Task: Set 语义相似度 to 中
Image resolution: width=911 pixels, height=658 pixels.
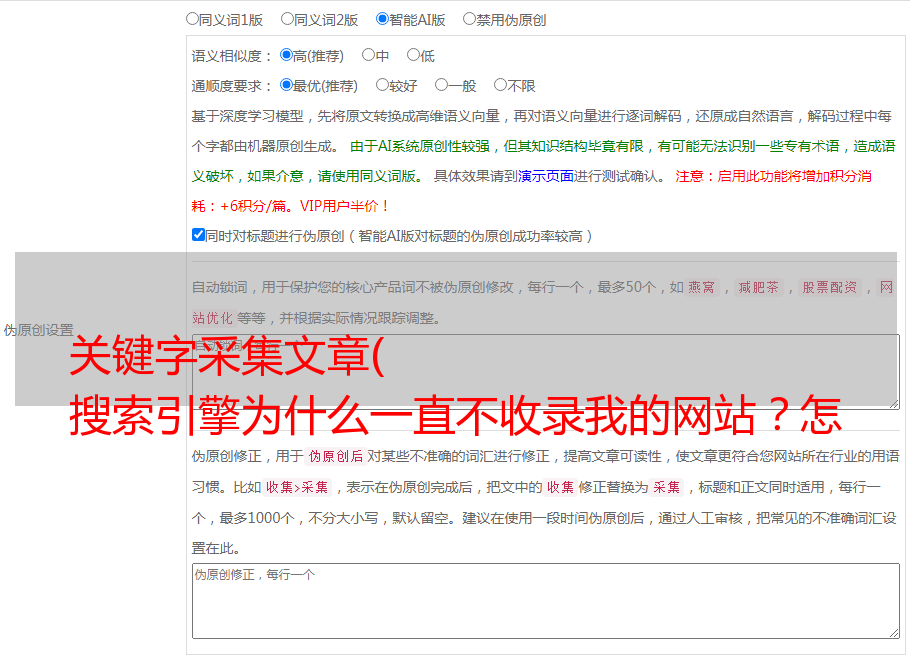Action: [368, 55]
